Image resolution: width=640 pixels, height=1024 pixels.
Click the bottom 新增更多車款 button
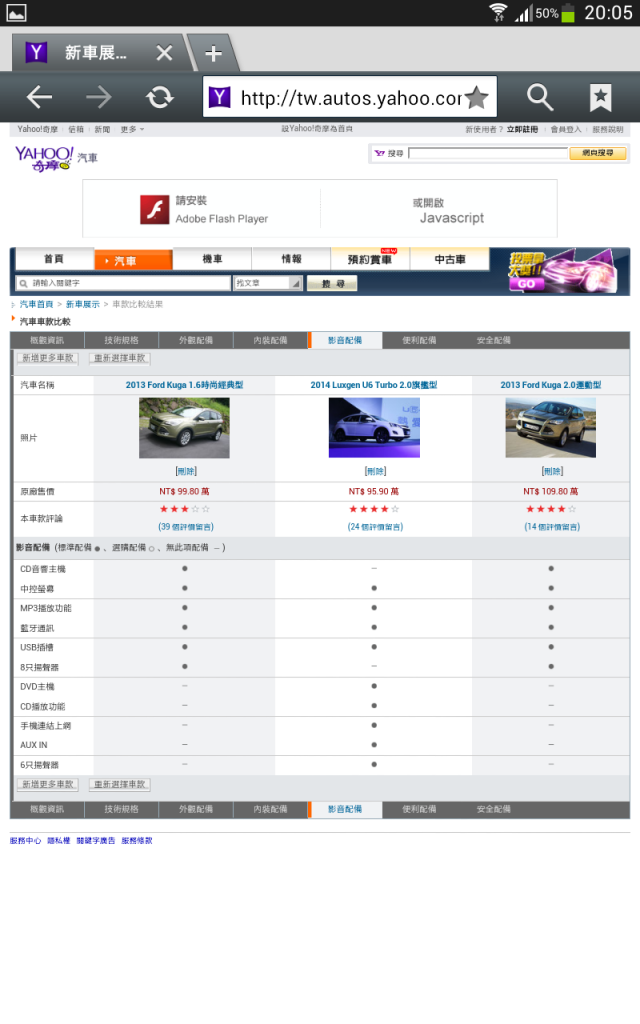pos(48,784)
